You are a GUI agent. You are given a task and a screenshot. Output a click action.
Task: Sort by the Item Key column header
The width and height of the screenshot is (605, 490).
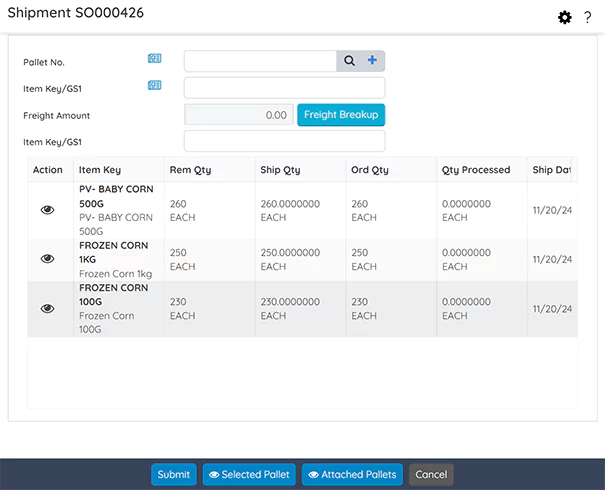(x=101, y=170)
